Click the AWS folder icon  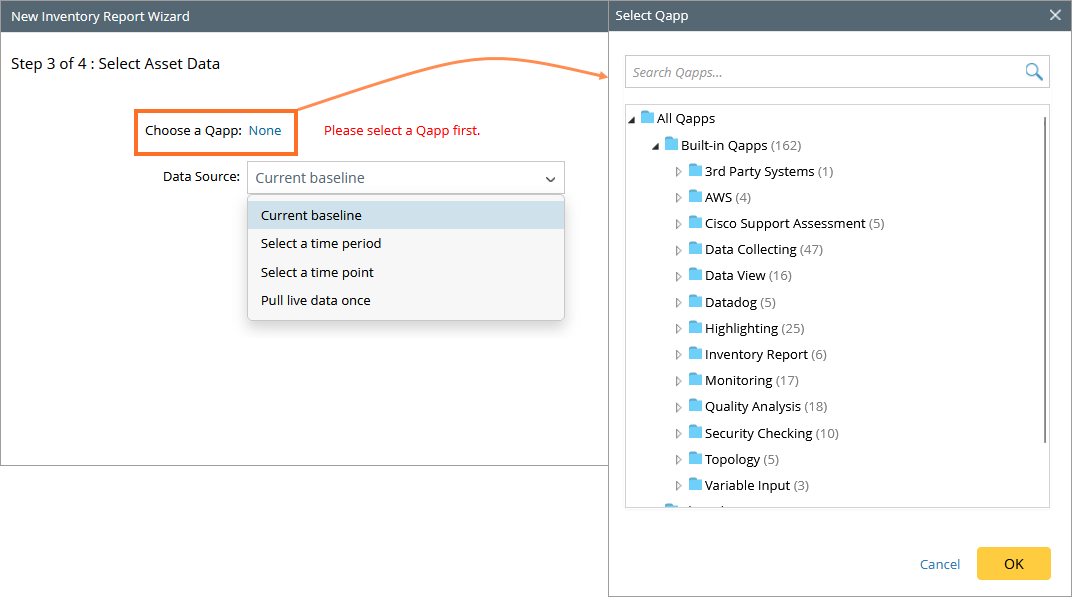[695, 197]
